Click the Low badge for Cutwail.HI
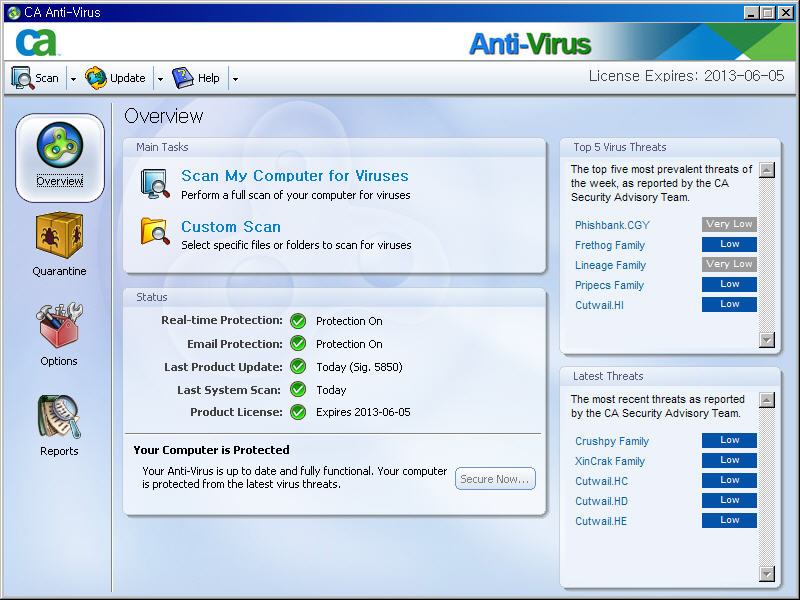 tap(729, 304)
